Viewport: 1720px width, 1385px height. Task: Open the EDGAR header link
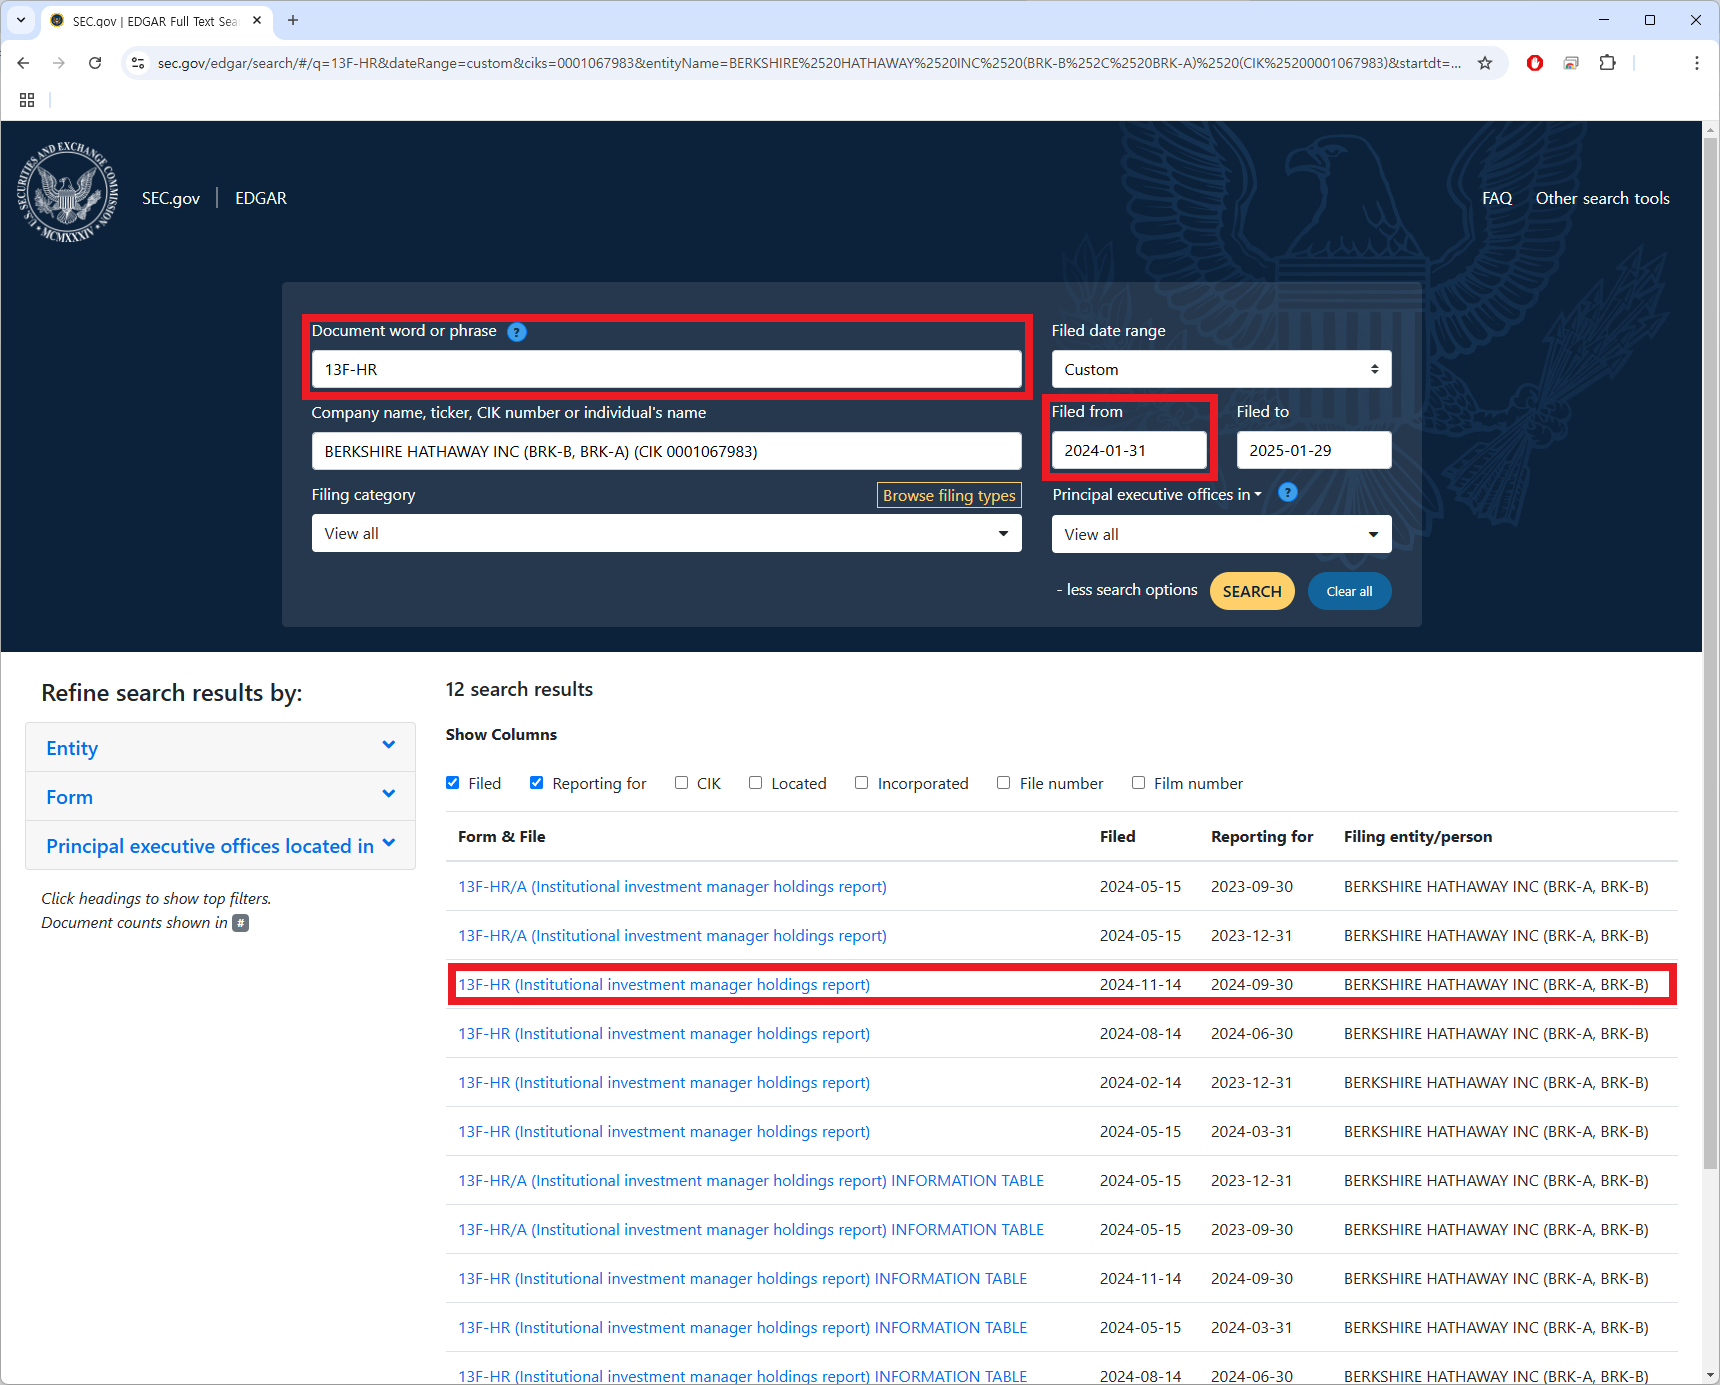(x=261, y=198)
